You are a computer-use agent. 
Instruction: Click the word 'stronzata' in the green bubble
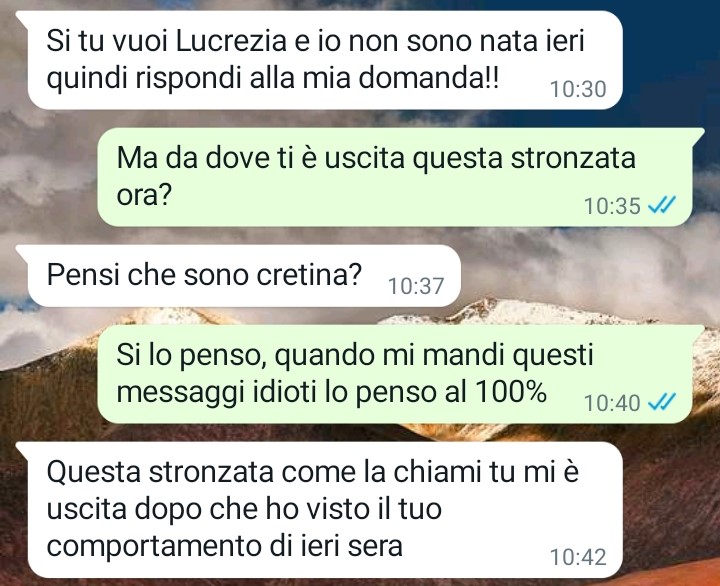coord(573,158)
